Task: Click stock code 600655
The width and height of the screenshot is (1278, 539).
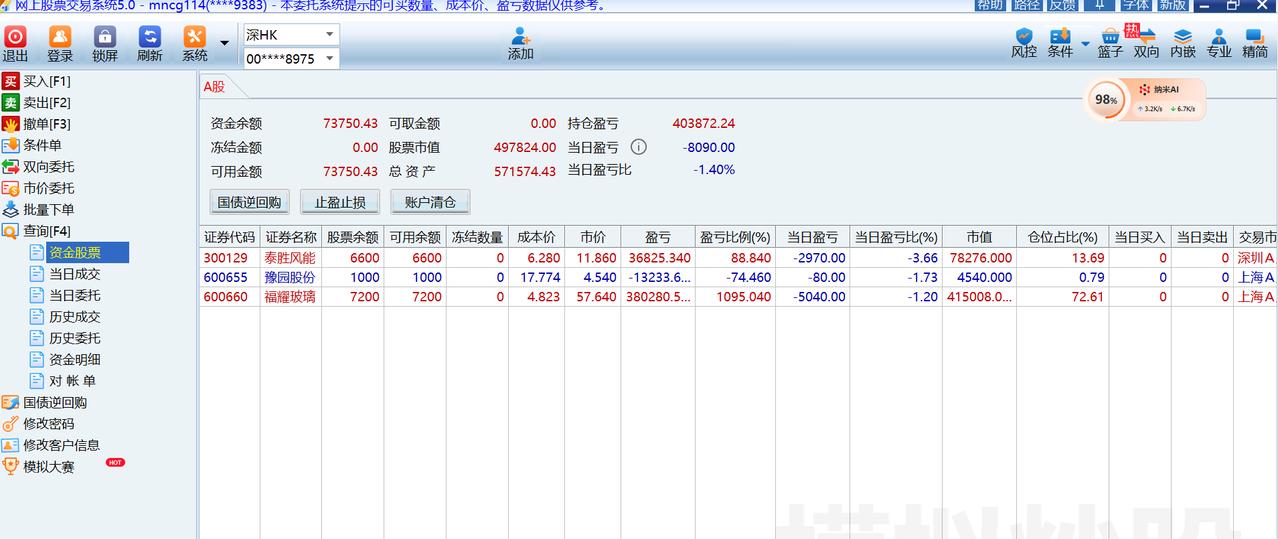Action: (226, 277)
